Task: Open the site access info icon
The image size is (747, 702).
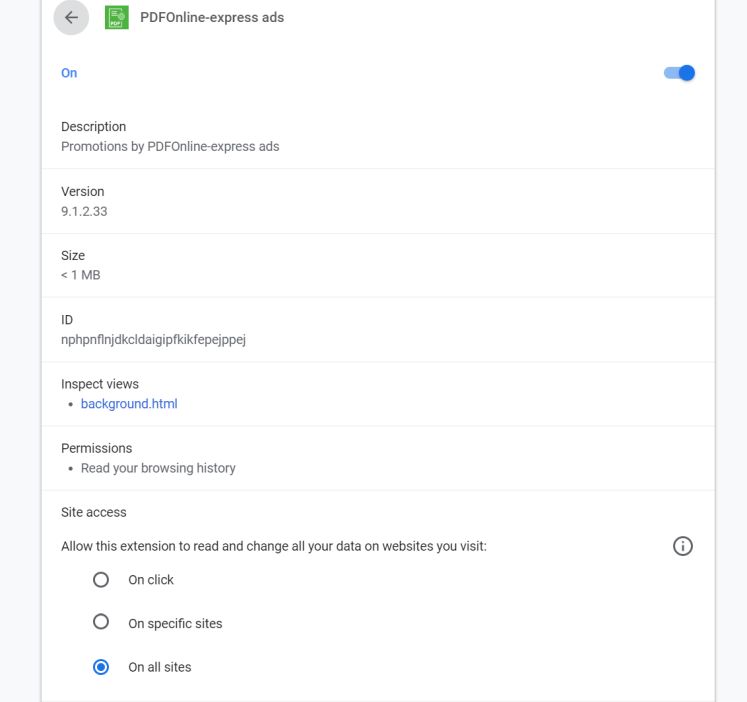Action: pos(683,546)
